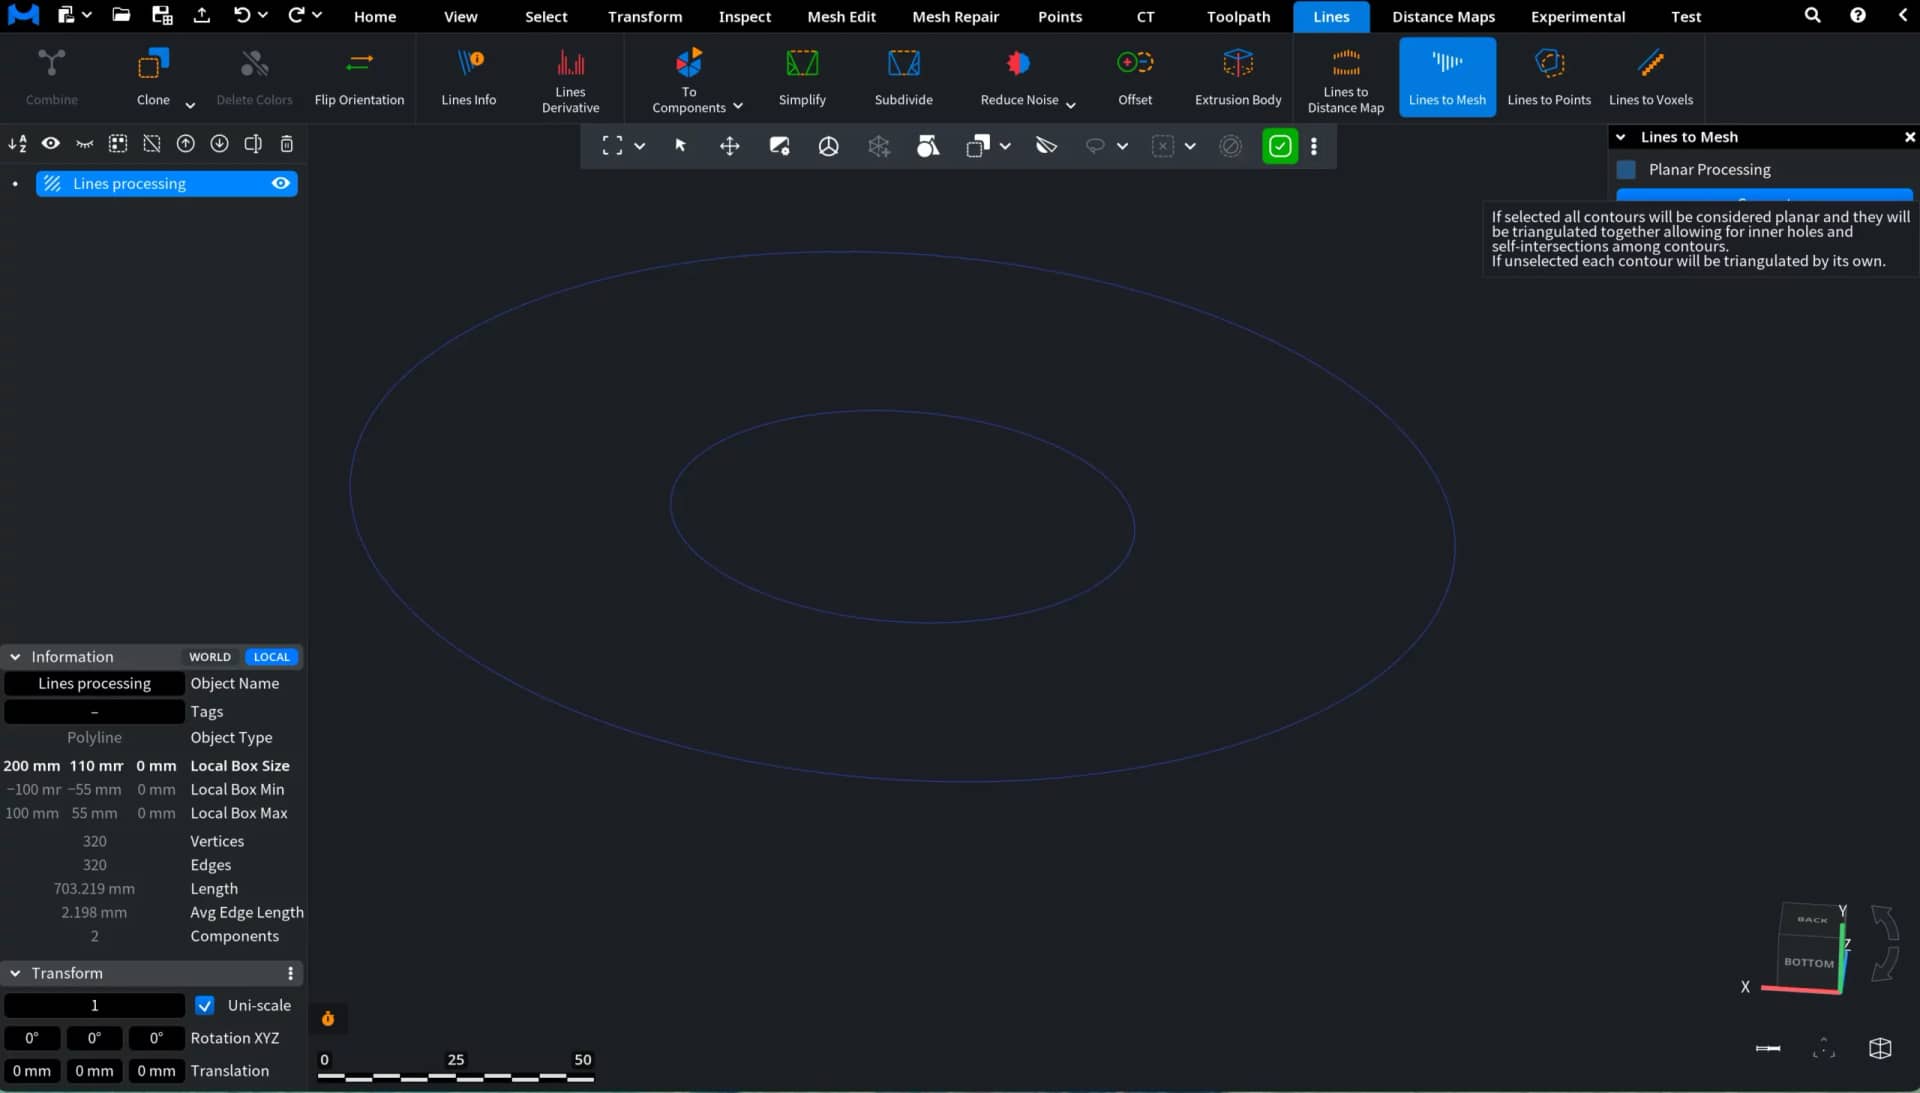Click the Flip Orientation tool

coord(359,77)
